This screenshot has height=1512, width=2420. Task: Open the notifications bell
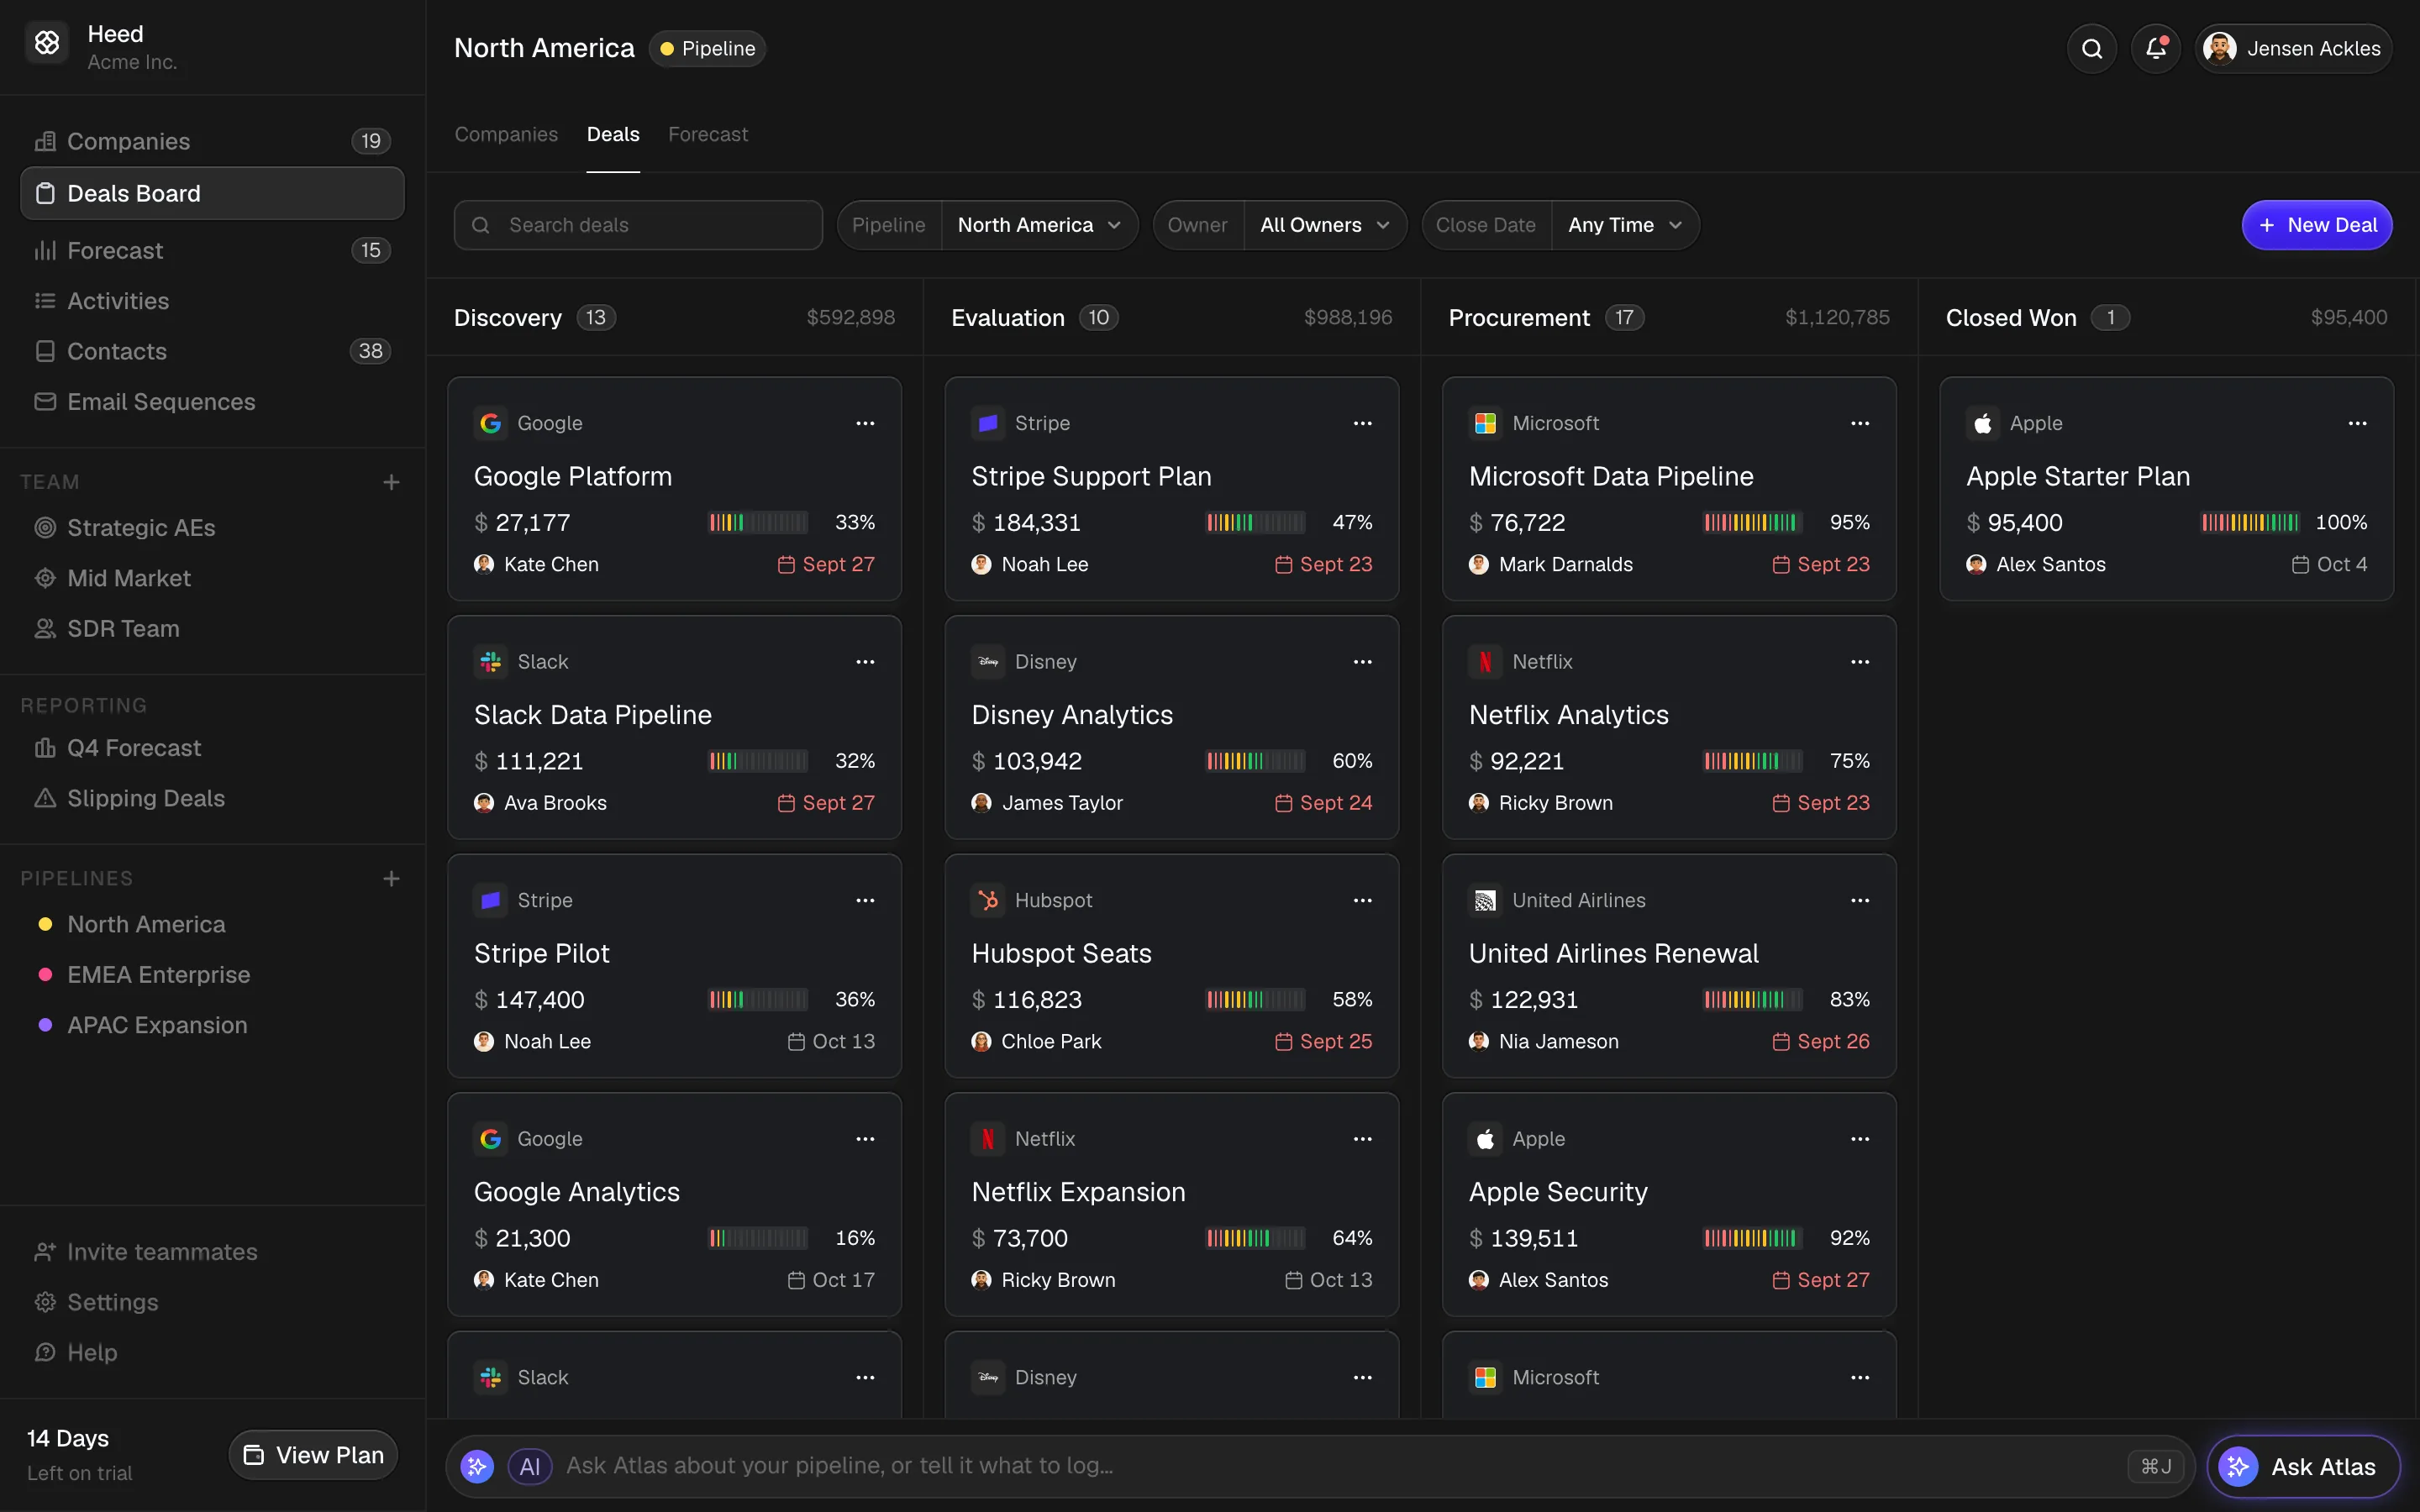(x=2155, y=48)
